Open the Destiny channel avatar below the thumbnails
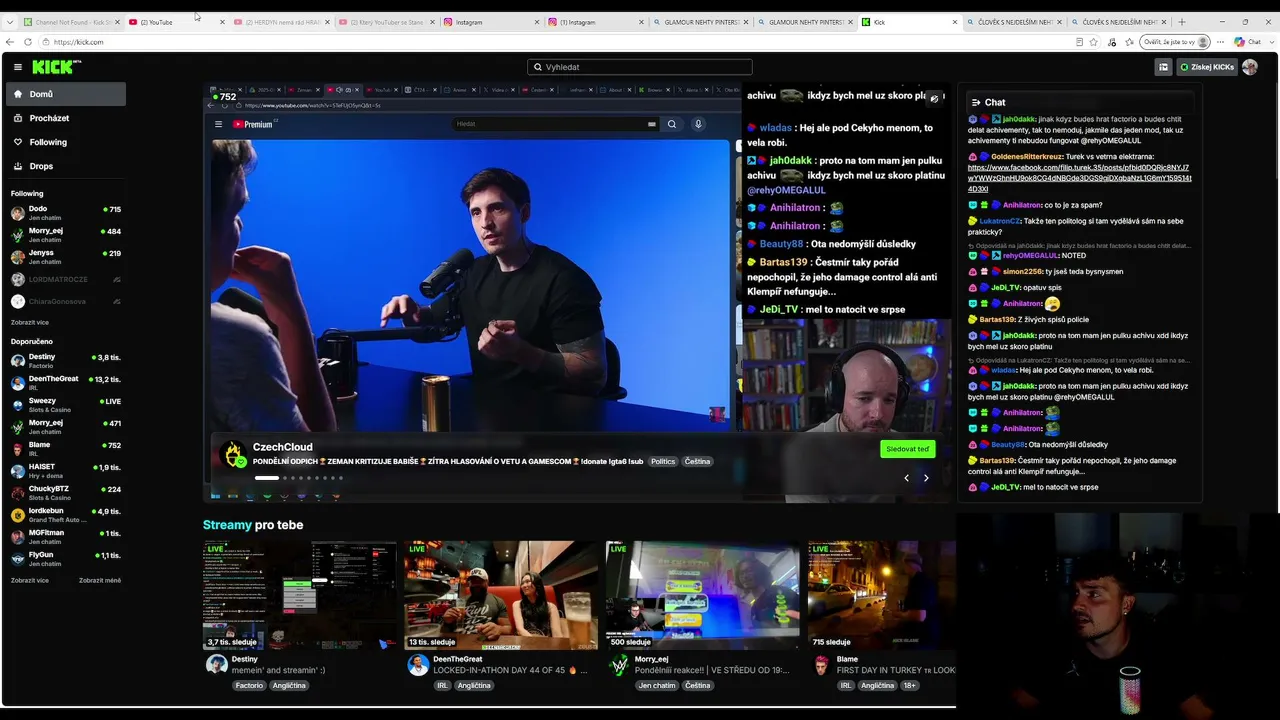The width and height of the screenshot is (1280, 720). coord(216,665)
